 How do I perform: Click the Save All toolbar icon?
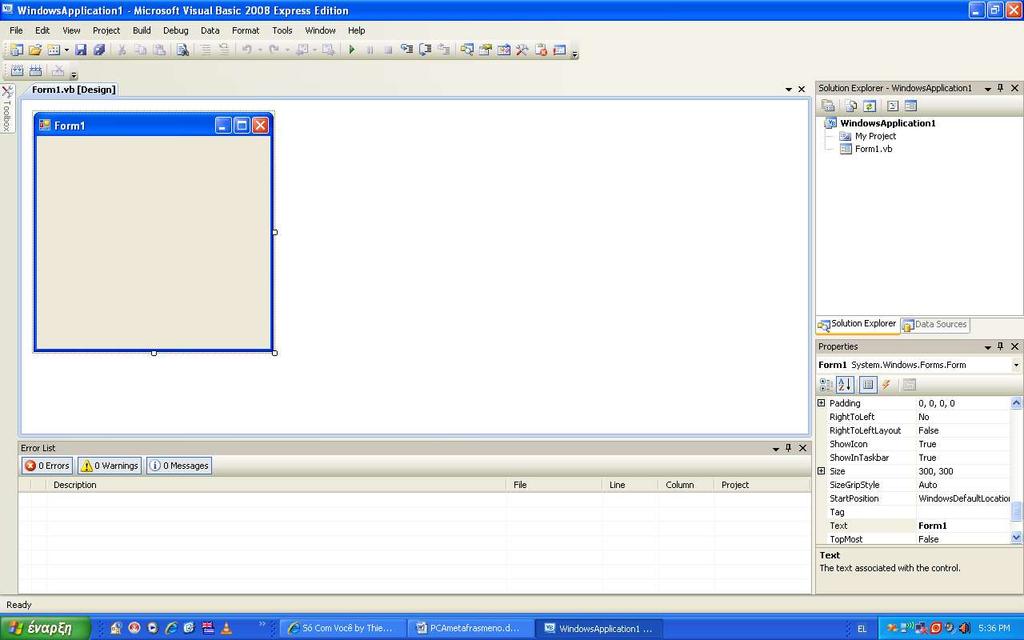(x=99, y=50)
